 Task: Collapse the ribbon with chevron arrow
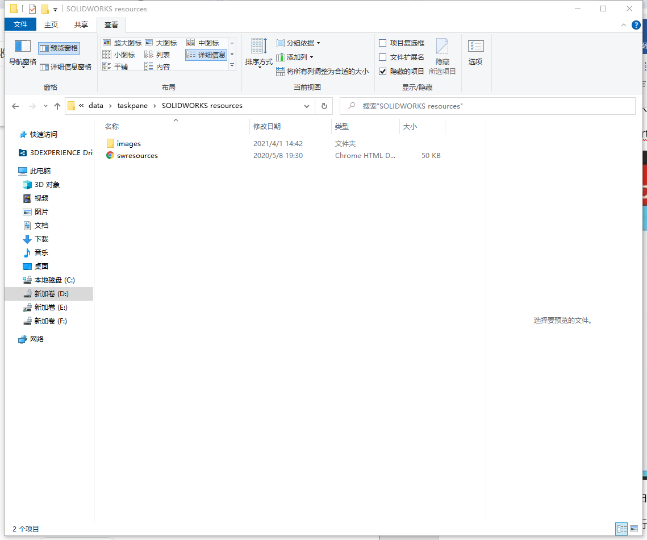[623, 25]
